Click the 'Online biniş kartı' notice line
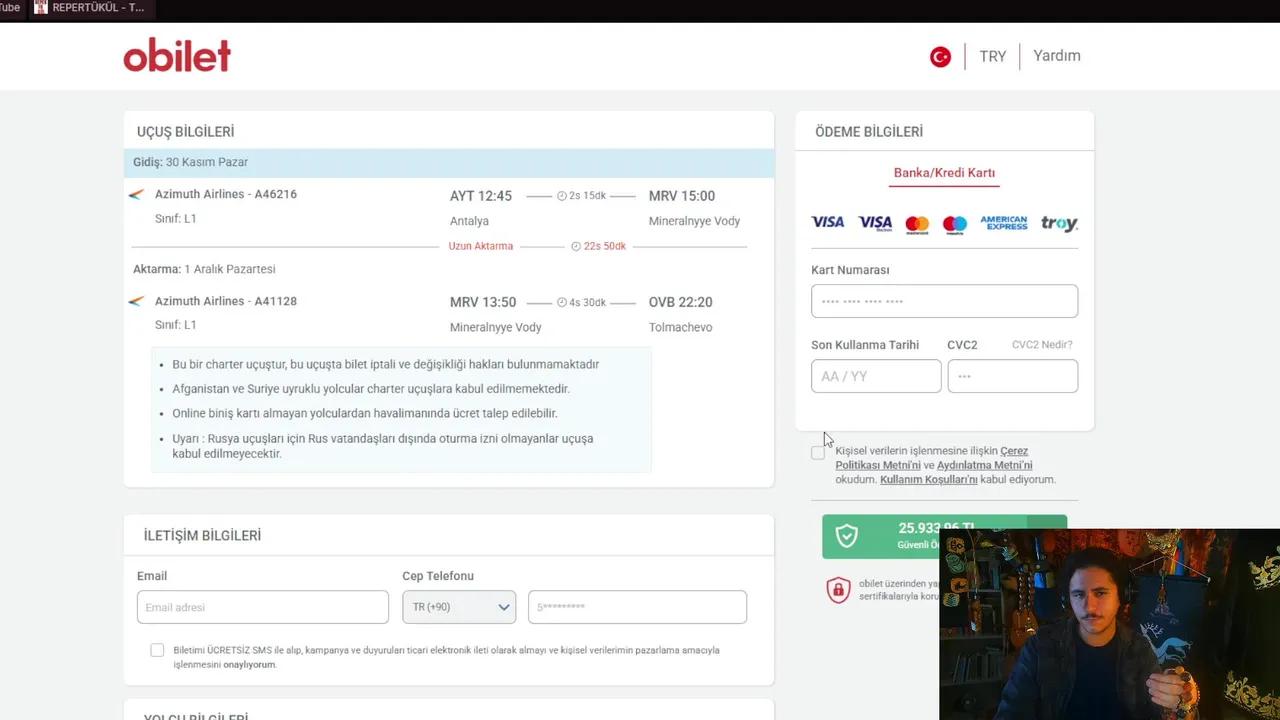The image size is (1280, 720). pos(365,413)
